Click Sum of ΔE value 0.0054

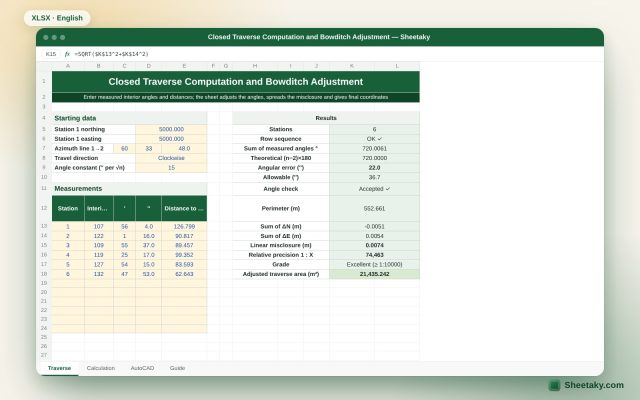pos(374,236)
